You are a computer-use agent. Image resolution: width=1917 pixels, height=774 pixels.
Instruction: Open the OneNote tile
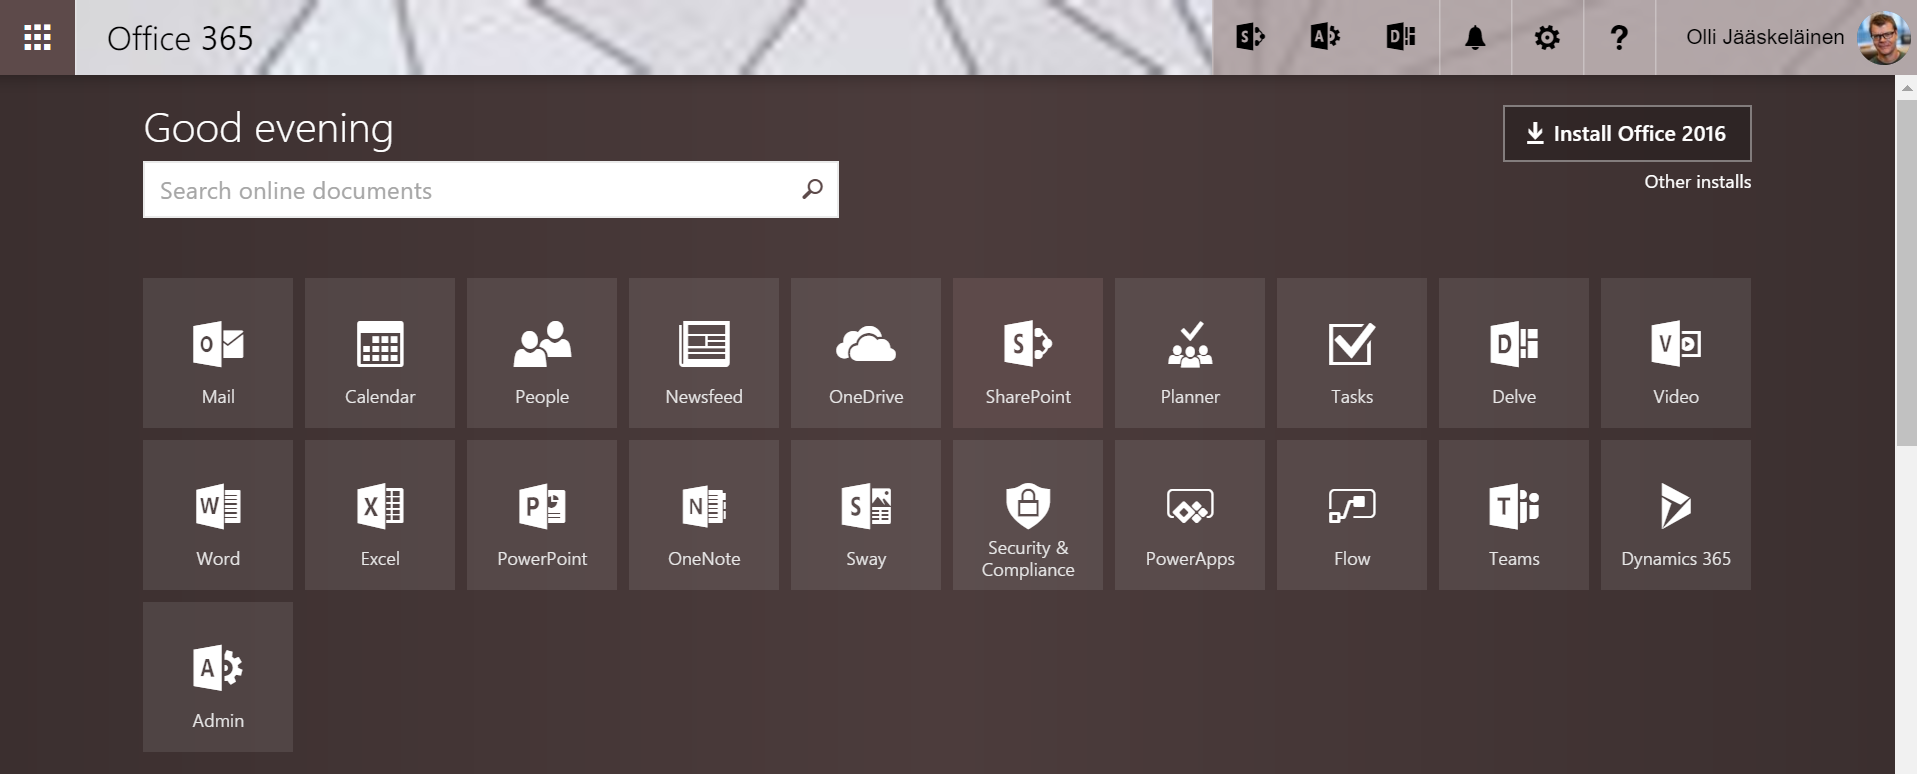[x=704, y=515]
